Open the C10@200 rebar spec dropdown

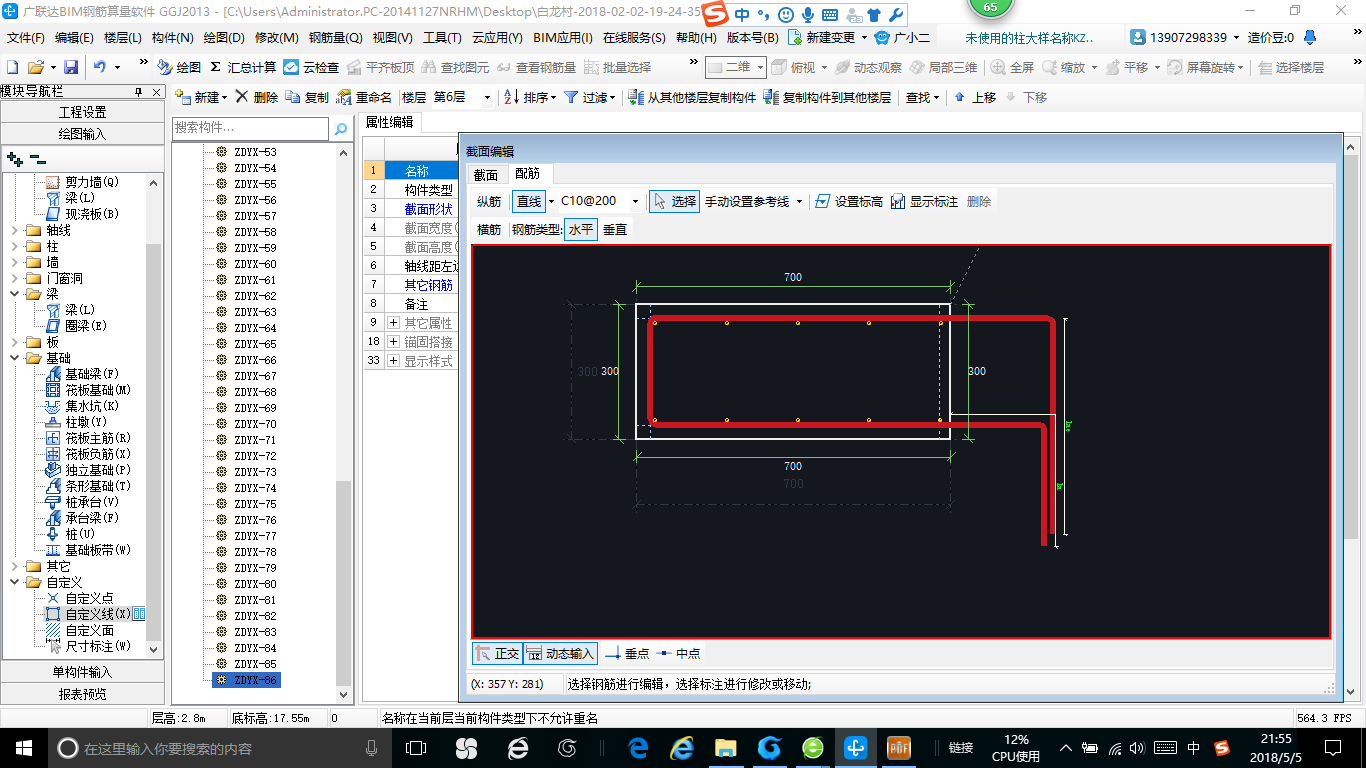(635, 201)
